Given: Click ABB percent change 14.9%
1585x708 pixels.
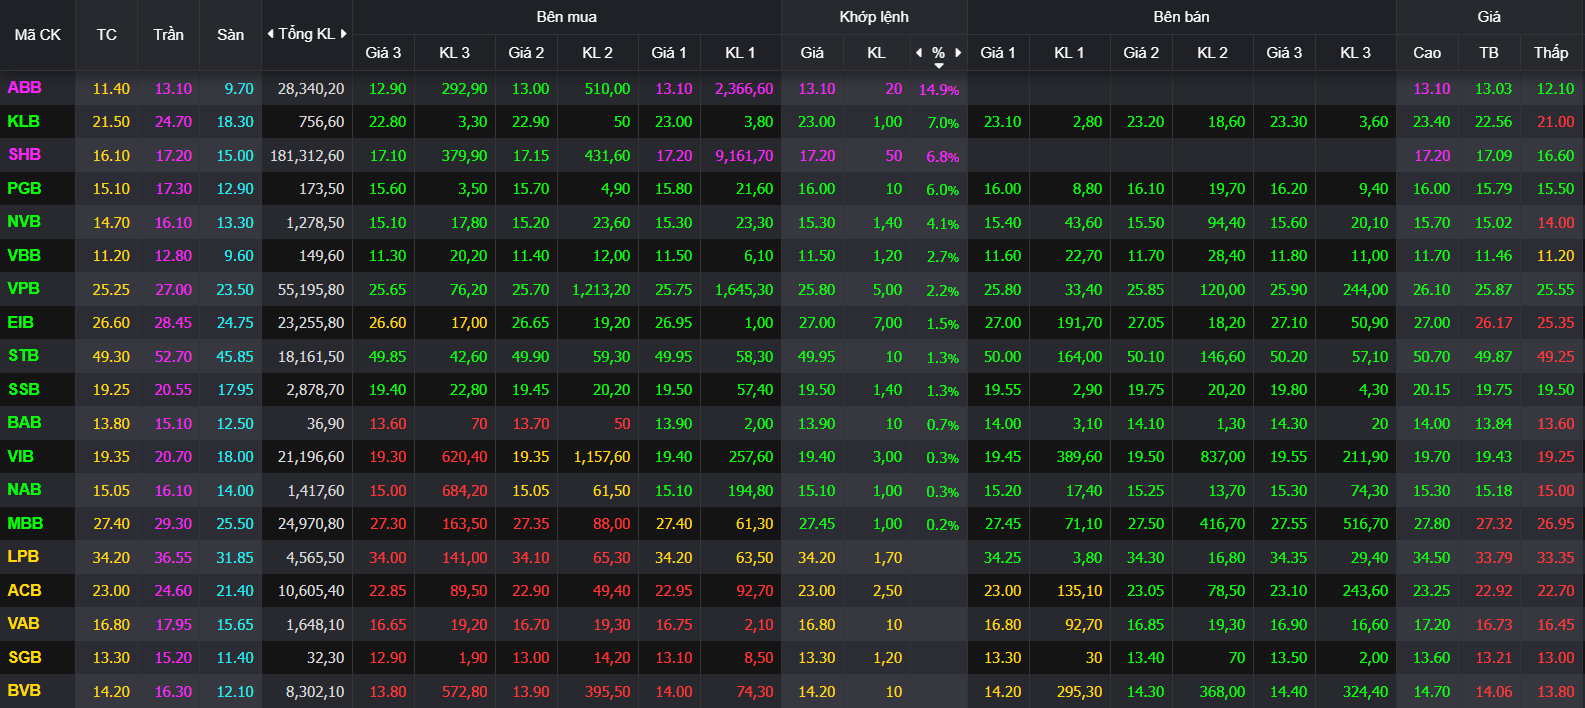Looking at the screenshot, I should tap(939, 90).
